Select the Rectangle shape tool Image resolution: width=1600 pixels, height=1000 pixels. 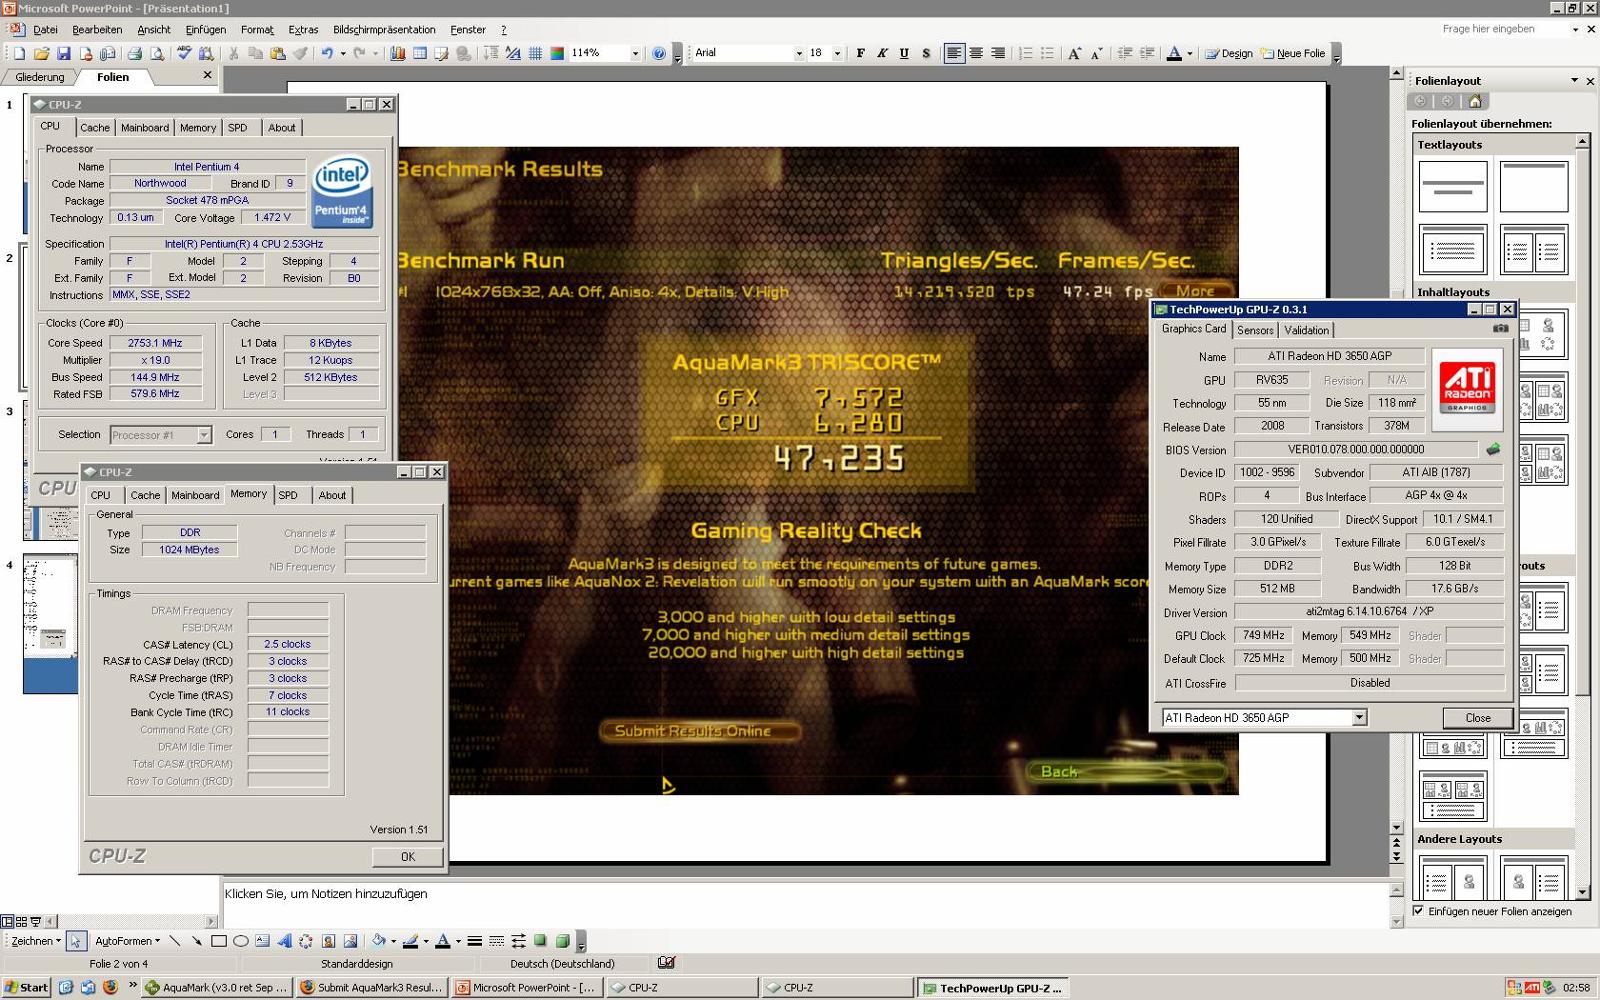point(218,941)
